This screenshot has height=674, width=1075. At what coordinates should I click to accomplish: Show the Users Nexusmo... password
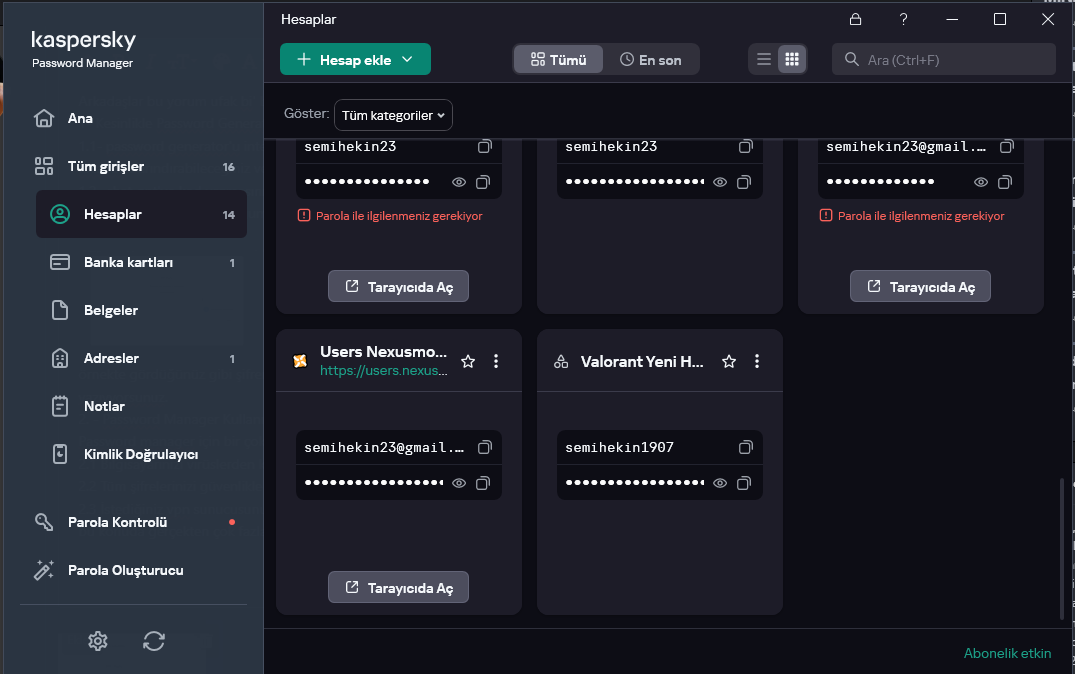coord(459,483)
